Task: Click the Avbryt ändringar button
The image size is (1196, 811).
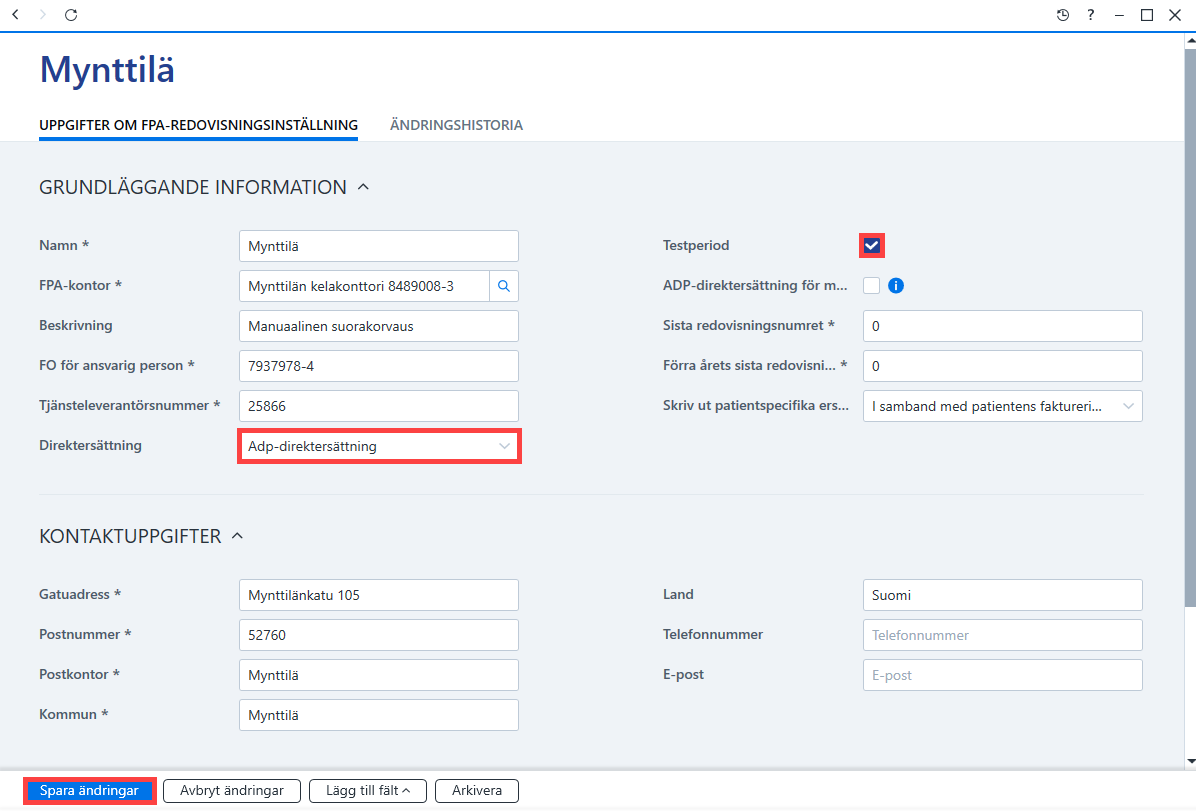Action: (x=232, y=790)
